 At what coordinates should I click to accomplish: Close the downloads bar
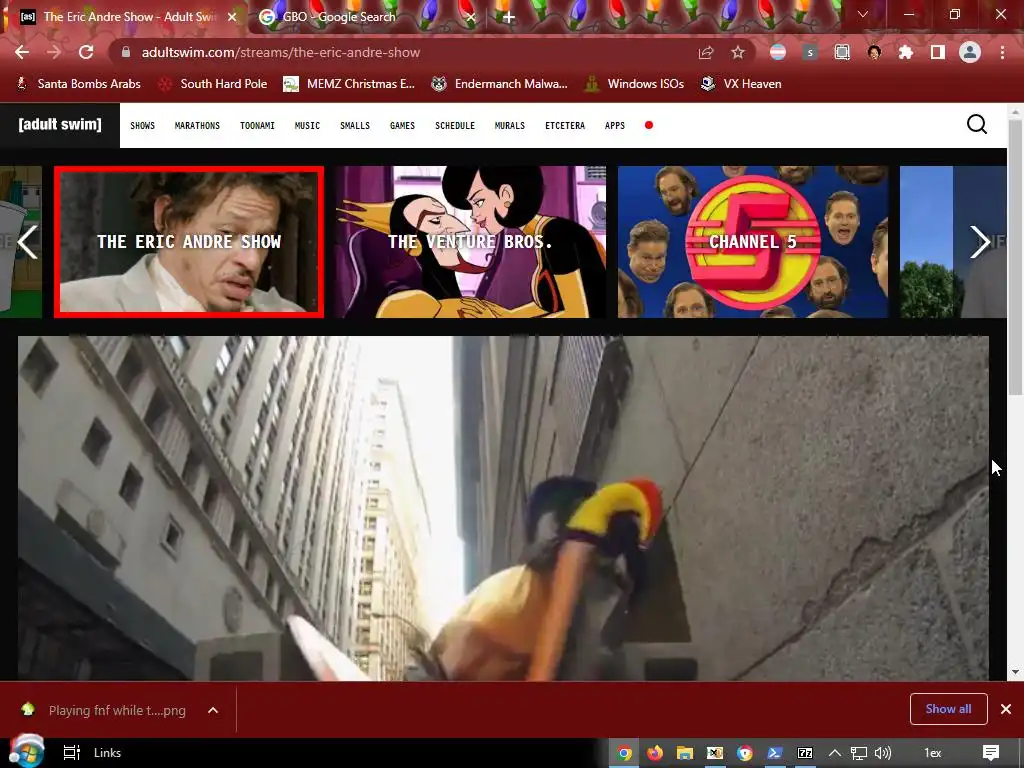[x=1006, y=709]
